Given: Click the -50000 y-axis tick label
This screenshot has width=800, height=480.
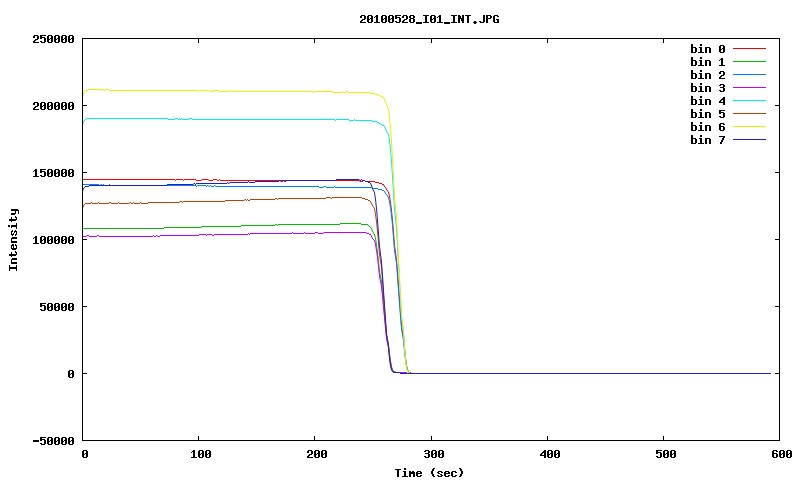Looking at the screenshot, I should [53, 441].
